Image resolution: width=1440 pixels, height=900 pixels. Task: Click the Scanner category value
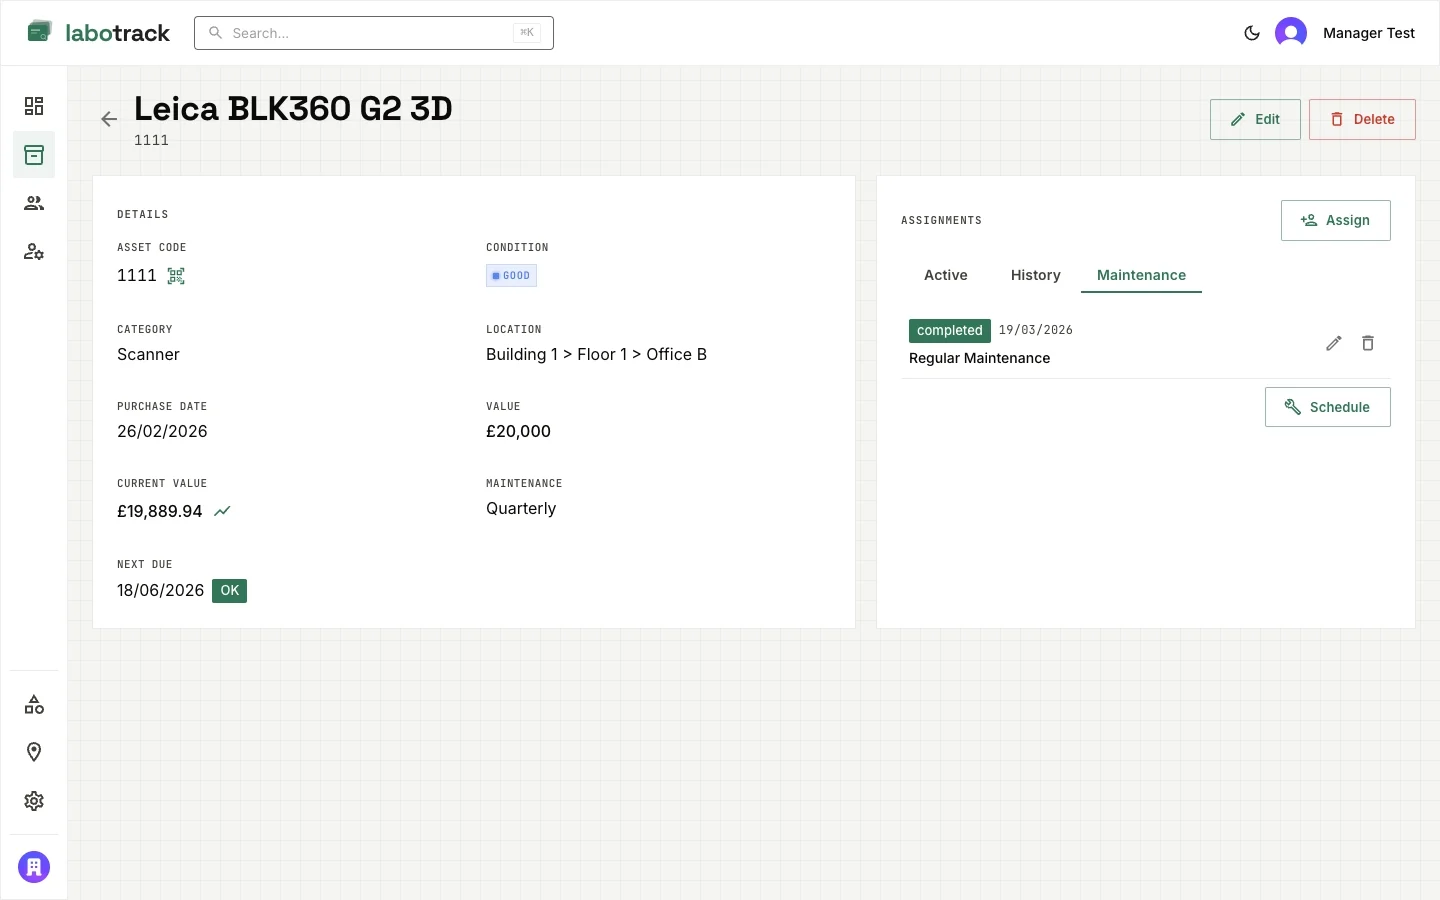[148, 354]
